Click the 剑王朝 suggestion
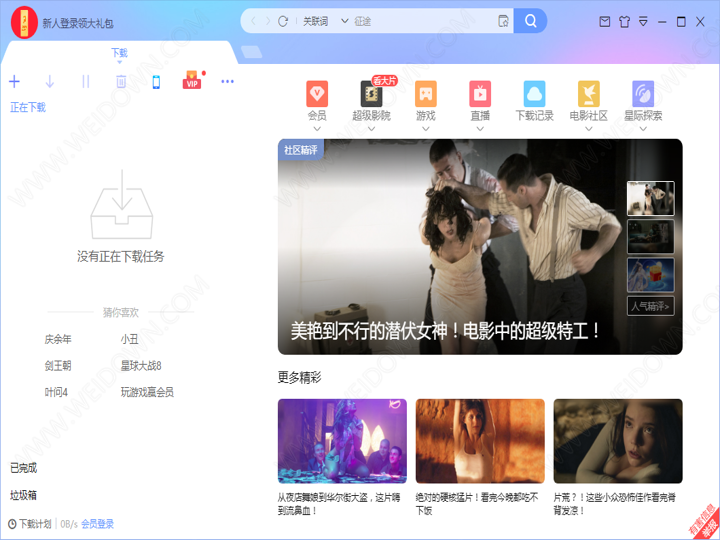 tap(58, 366)
